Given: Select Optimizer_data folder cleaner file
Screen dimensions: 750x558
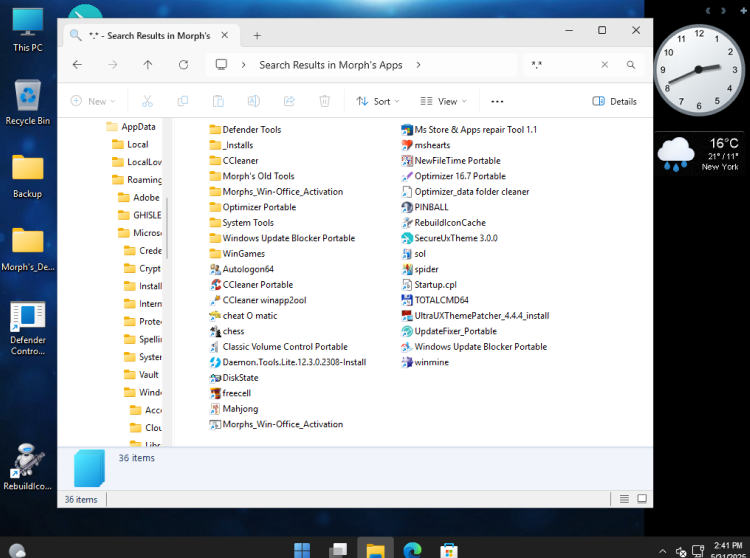Looking at the screenshot, I should tap(465, 192).
